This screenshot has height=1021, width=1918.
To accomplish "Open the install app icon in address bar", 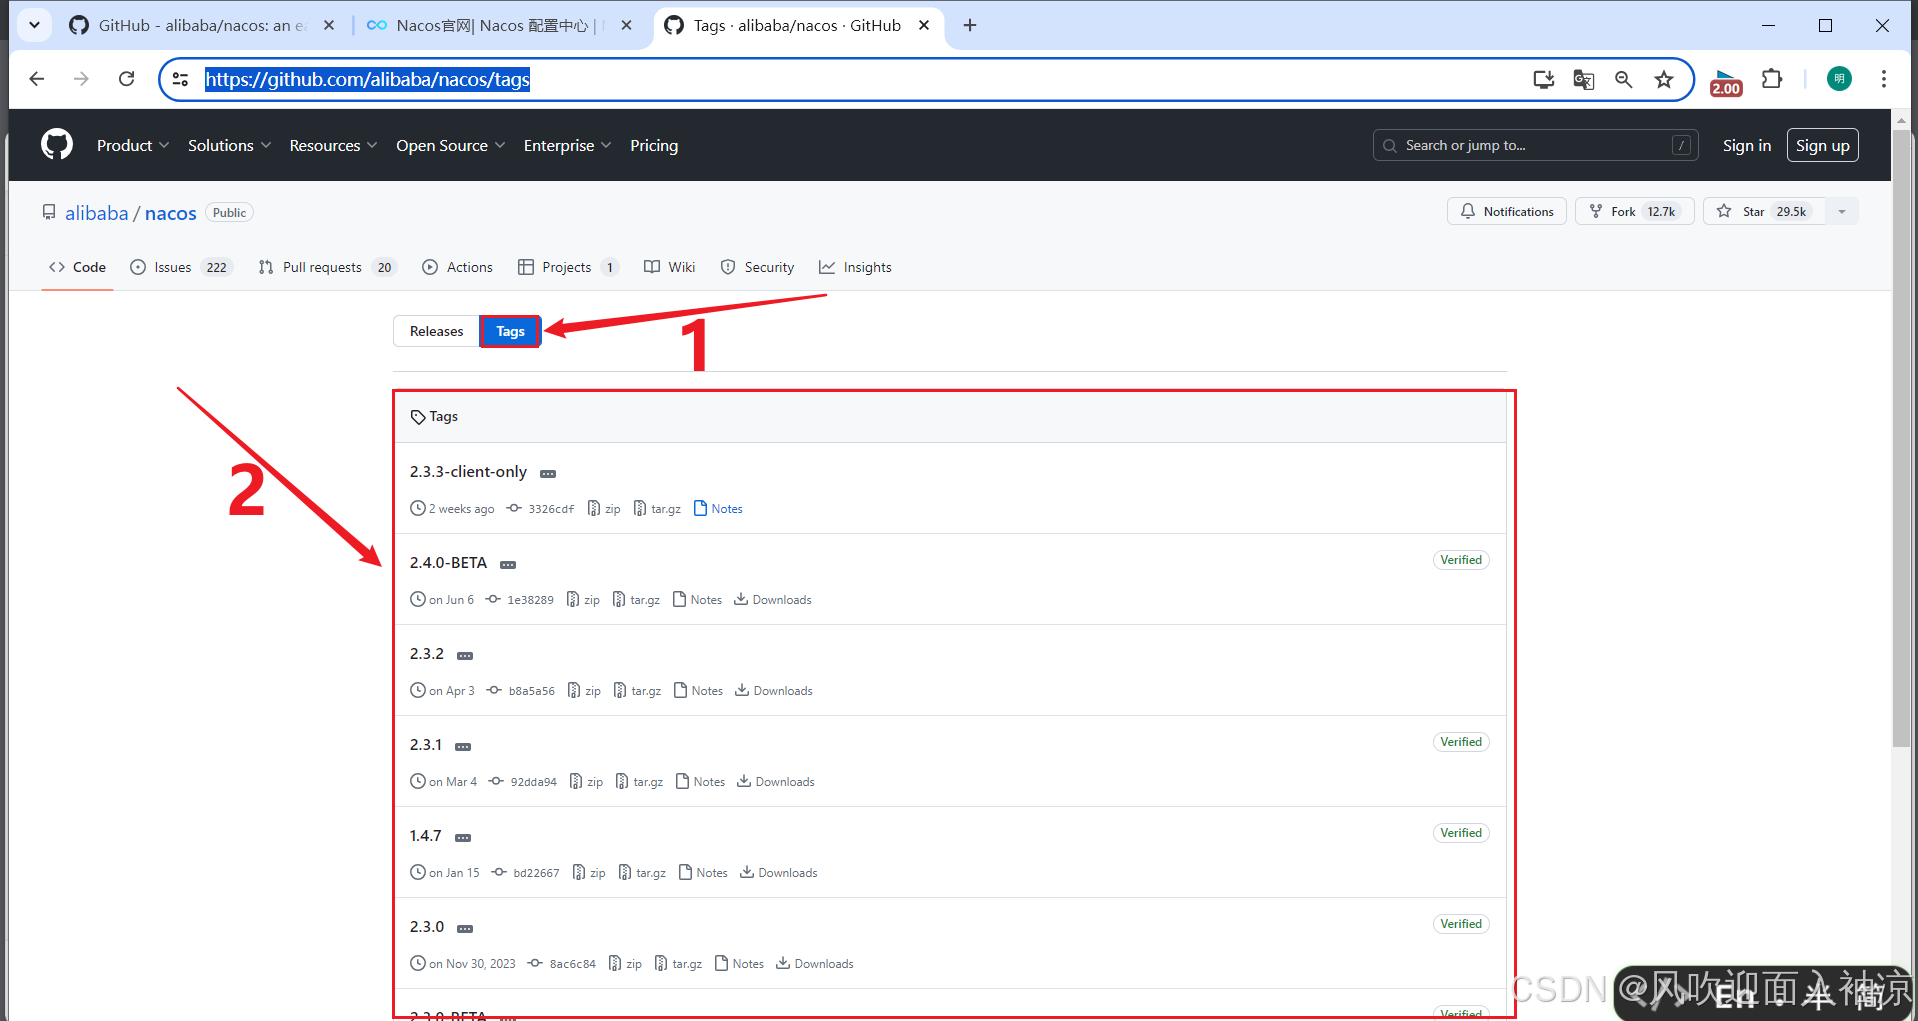I will click(1544, 79).
